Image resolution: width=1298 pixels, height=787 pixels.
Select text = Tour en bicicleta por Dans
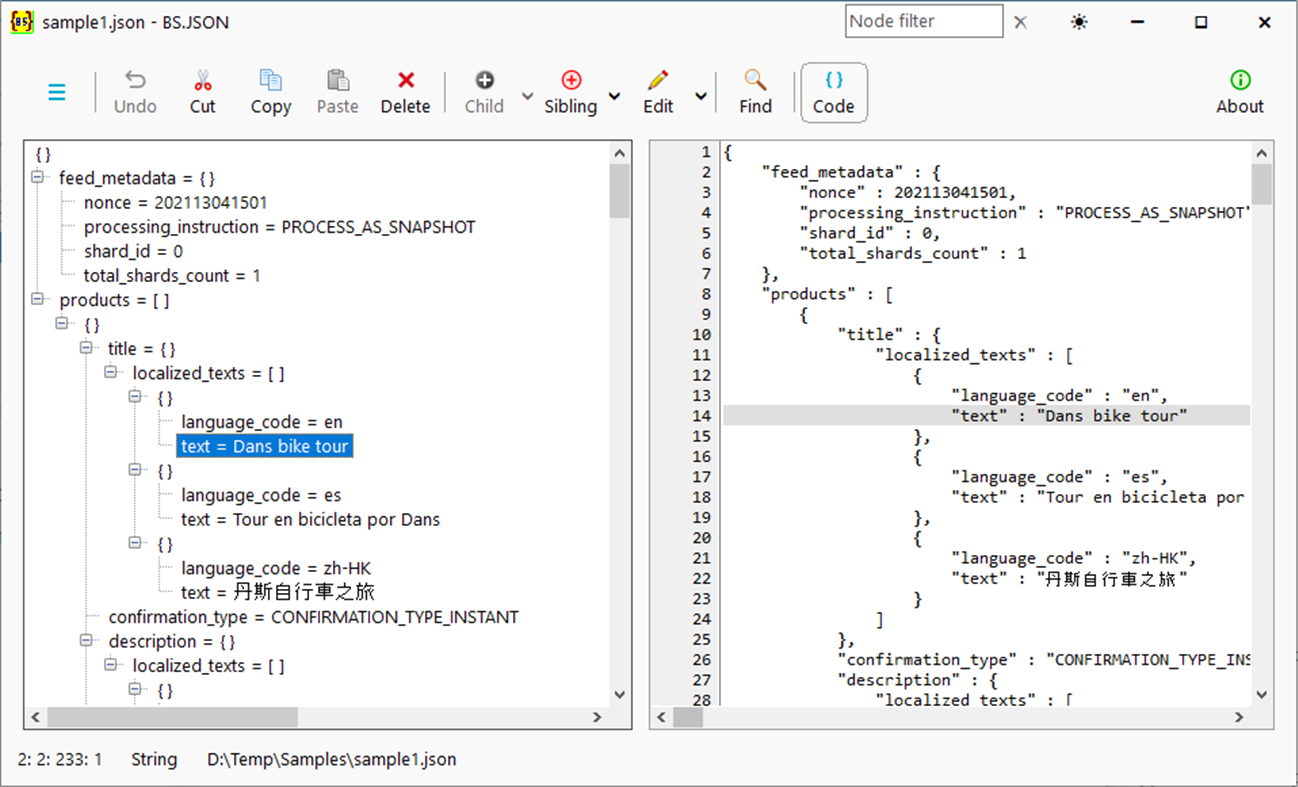[x=310, y=519]
